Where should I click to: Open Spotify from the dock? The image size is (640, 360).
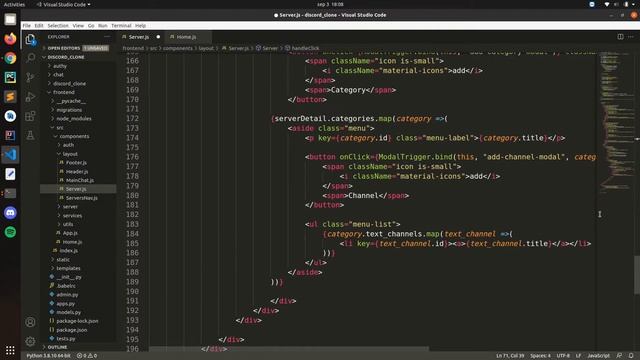(10, 232)
